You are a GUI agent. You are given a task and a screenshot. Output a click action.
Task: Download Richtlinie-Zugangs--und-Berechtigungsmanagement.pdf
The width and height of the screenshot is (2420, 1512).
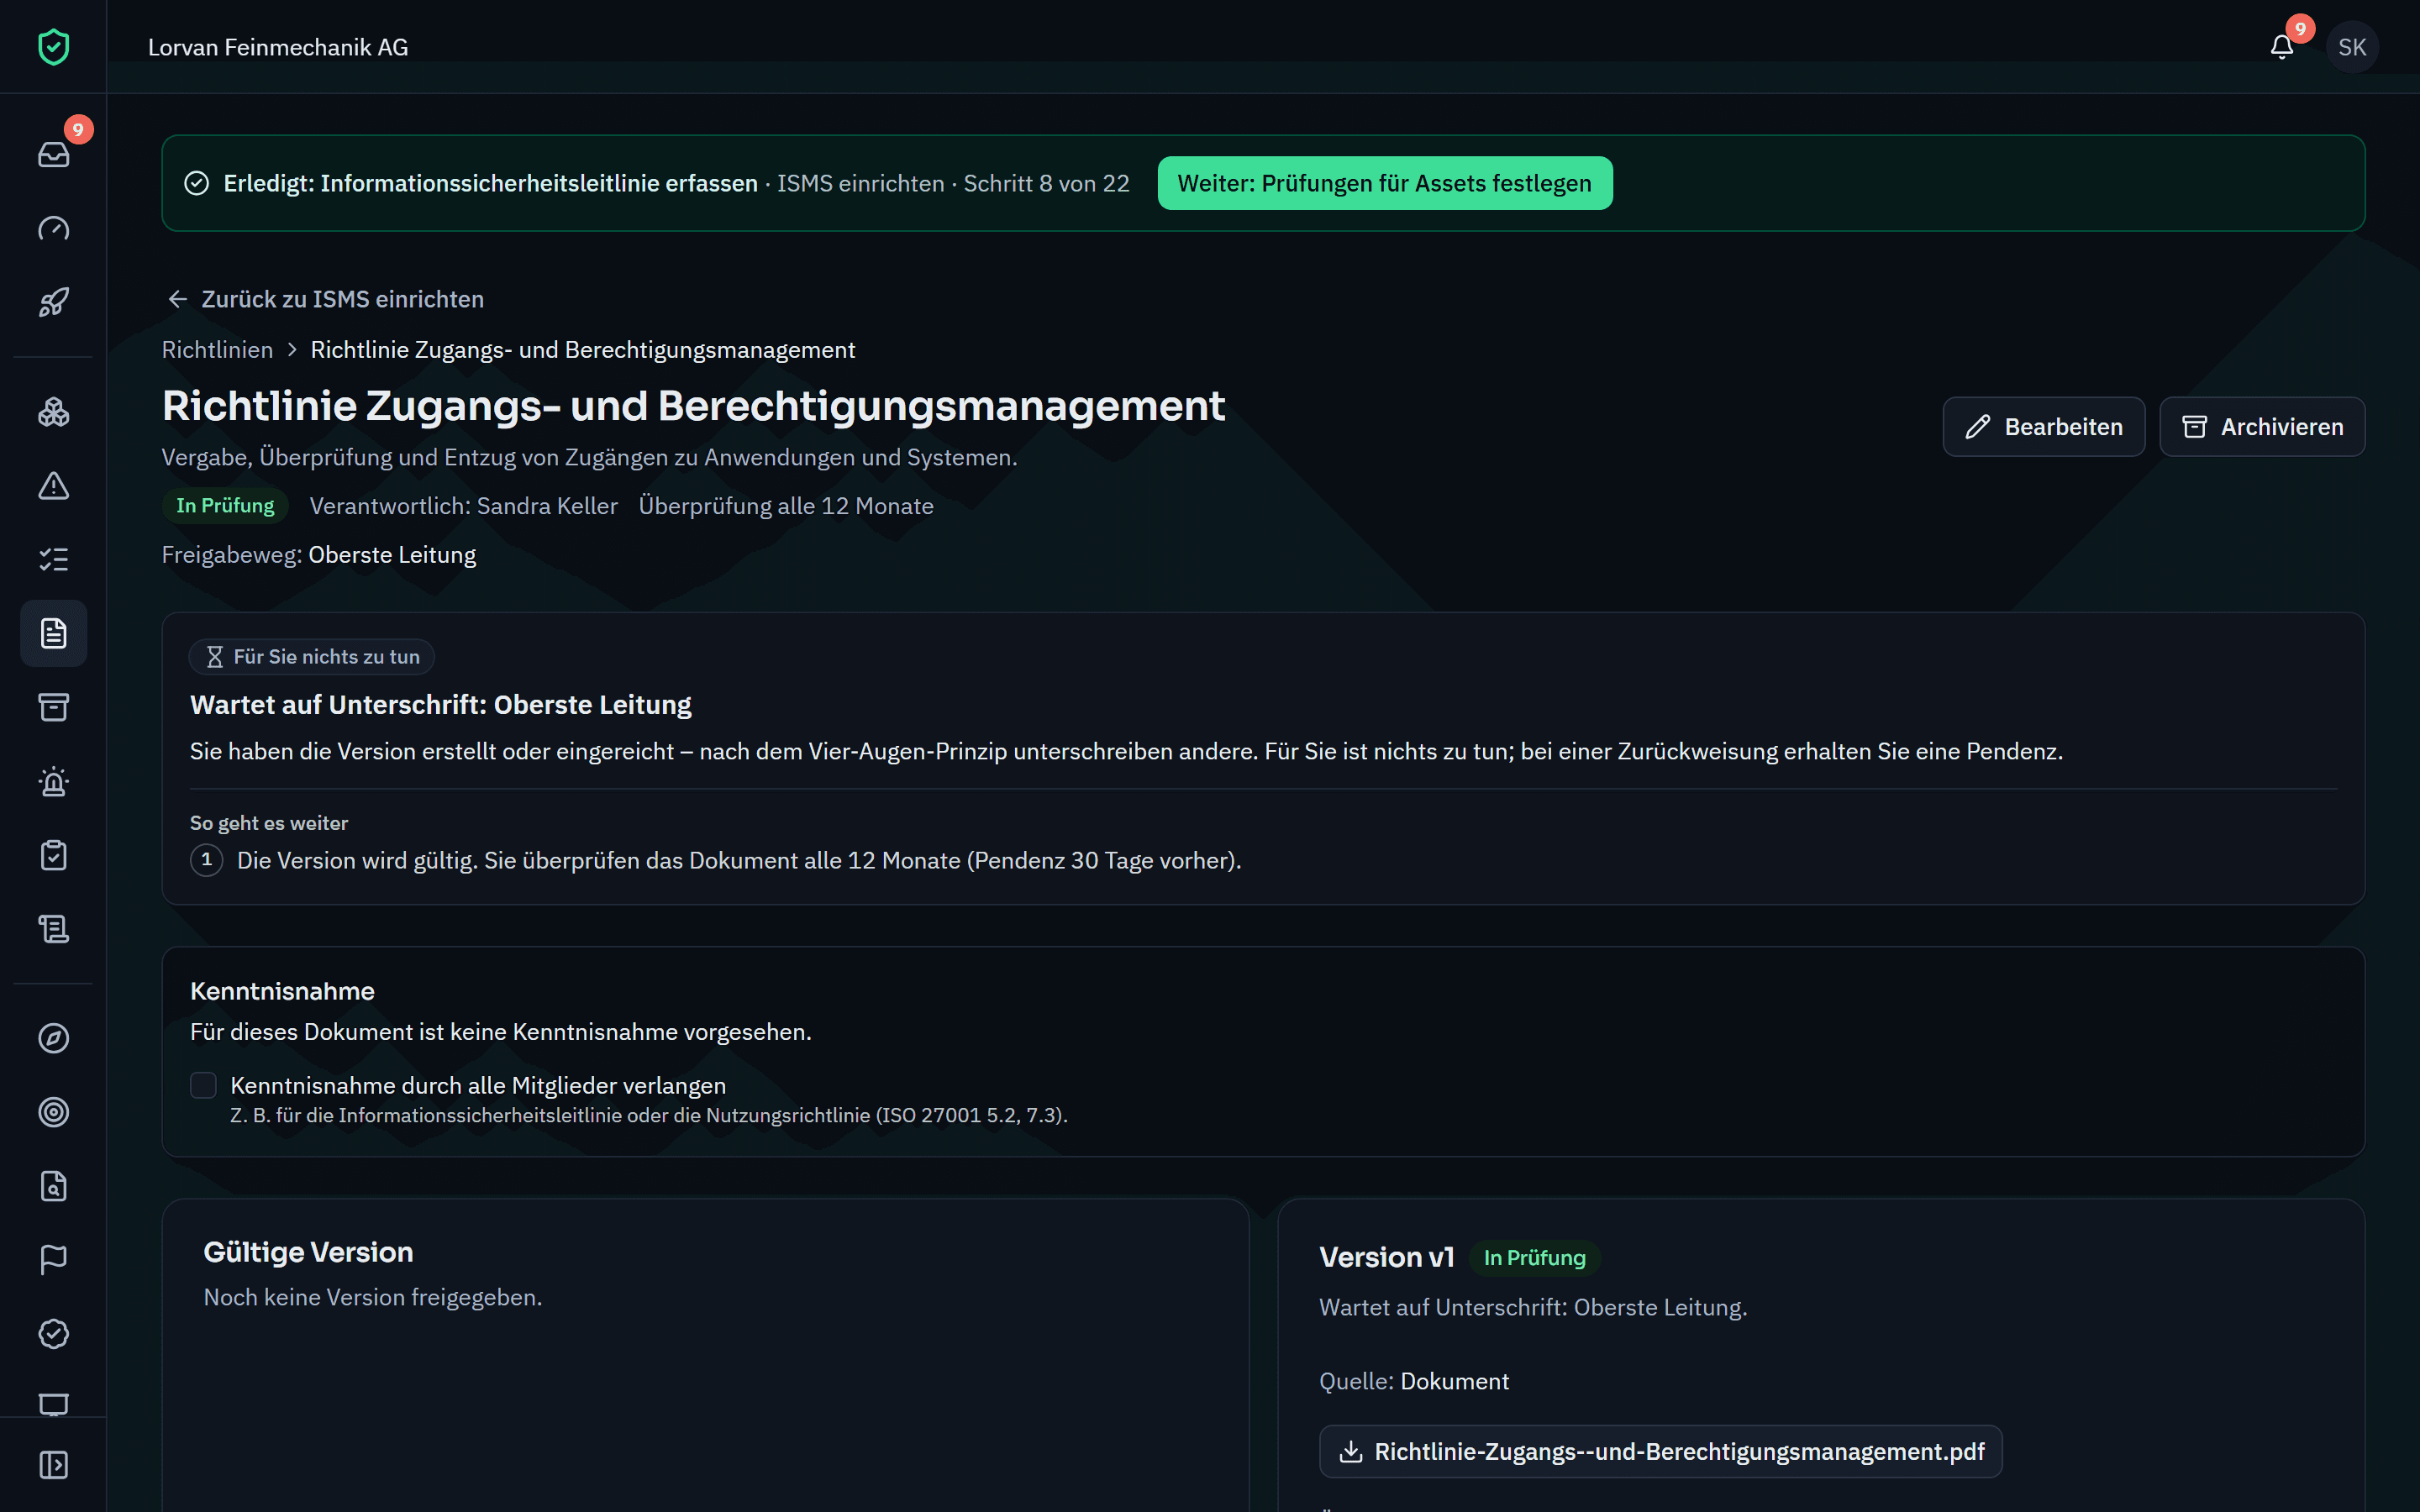[1660, 1452]
